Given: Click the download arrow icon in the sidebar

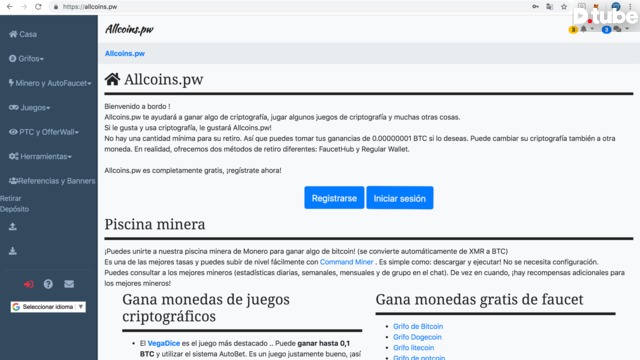Looking at the screenshot, I should [13, 251].
